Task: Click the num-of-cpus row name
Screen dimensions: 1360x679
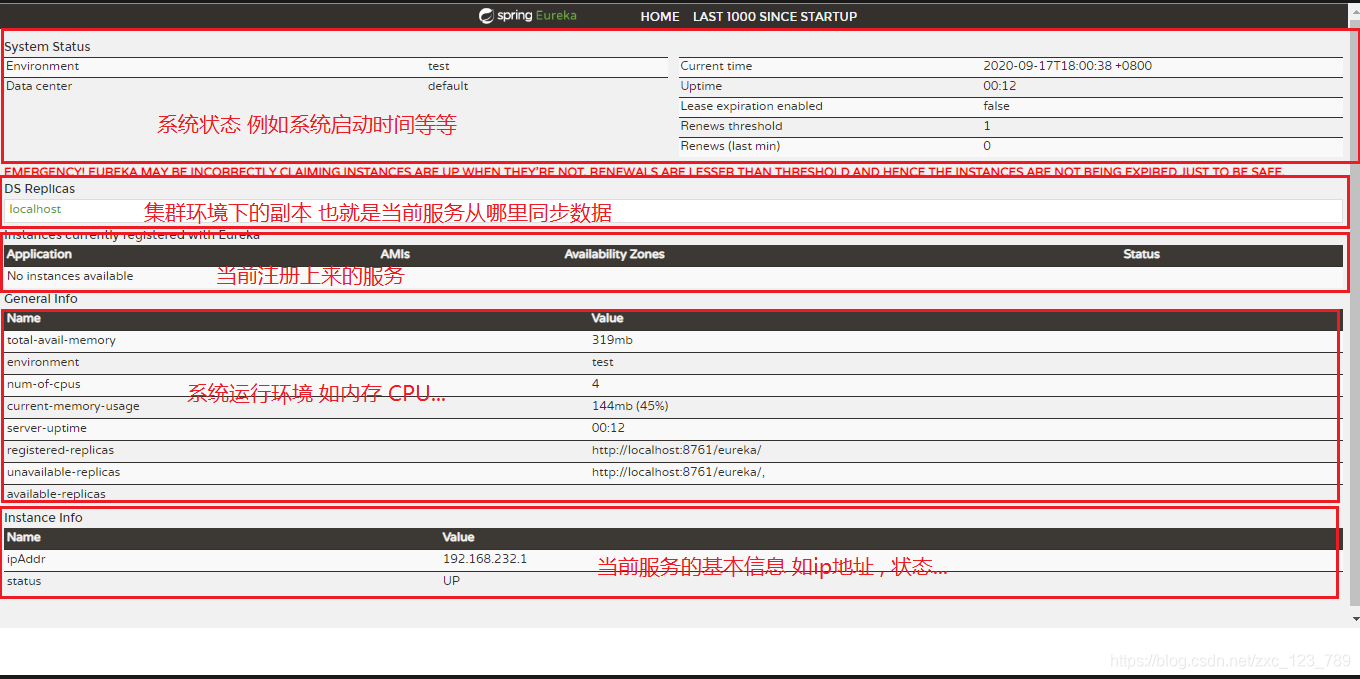Action: 44,384
